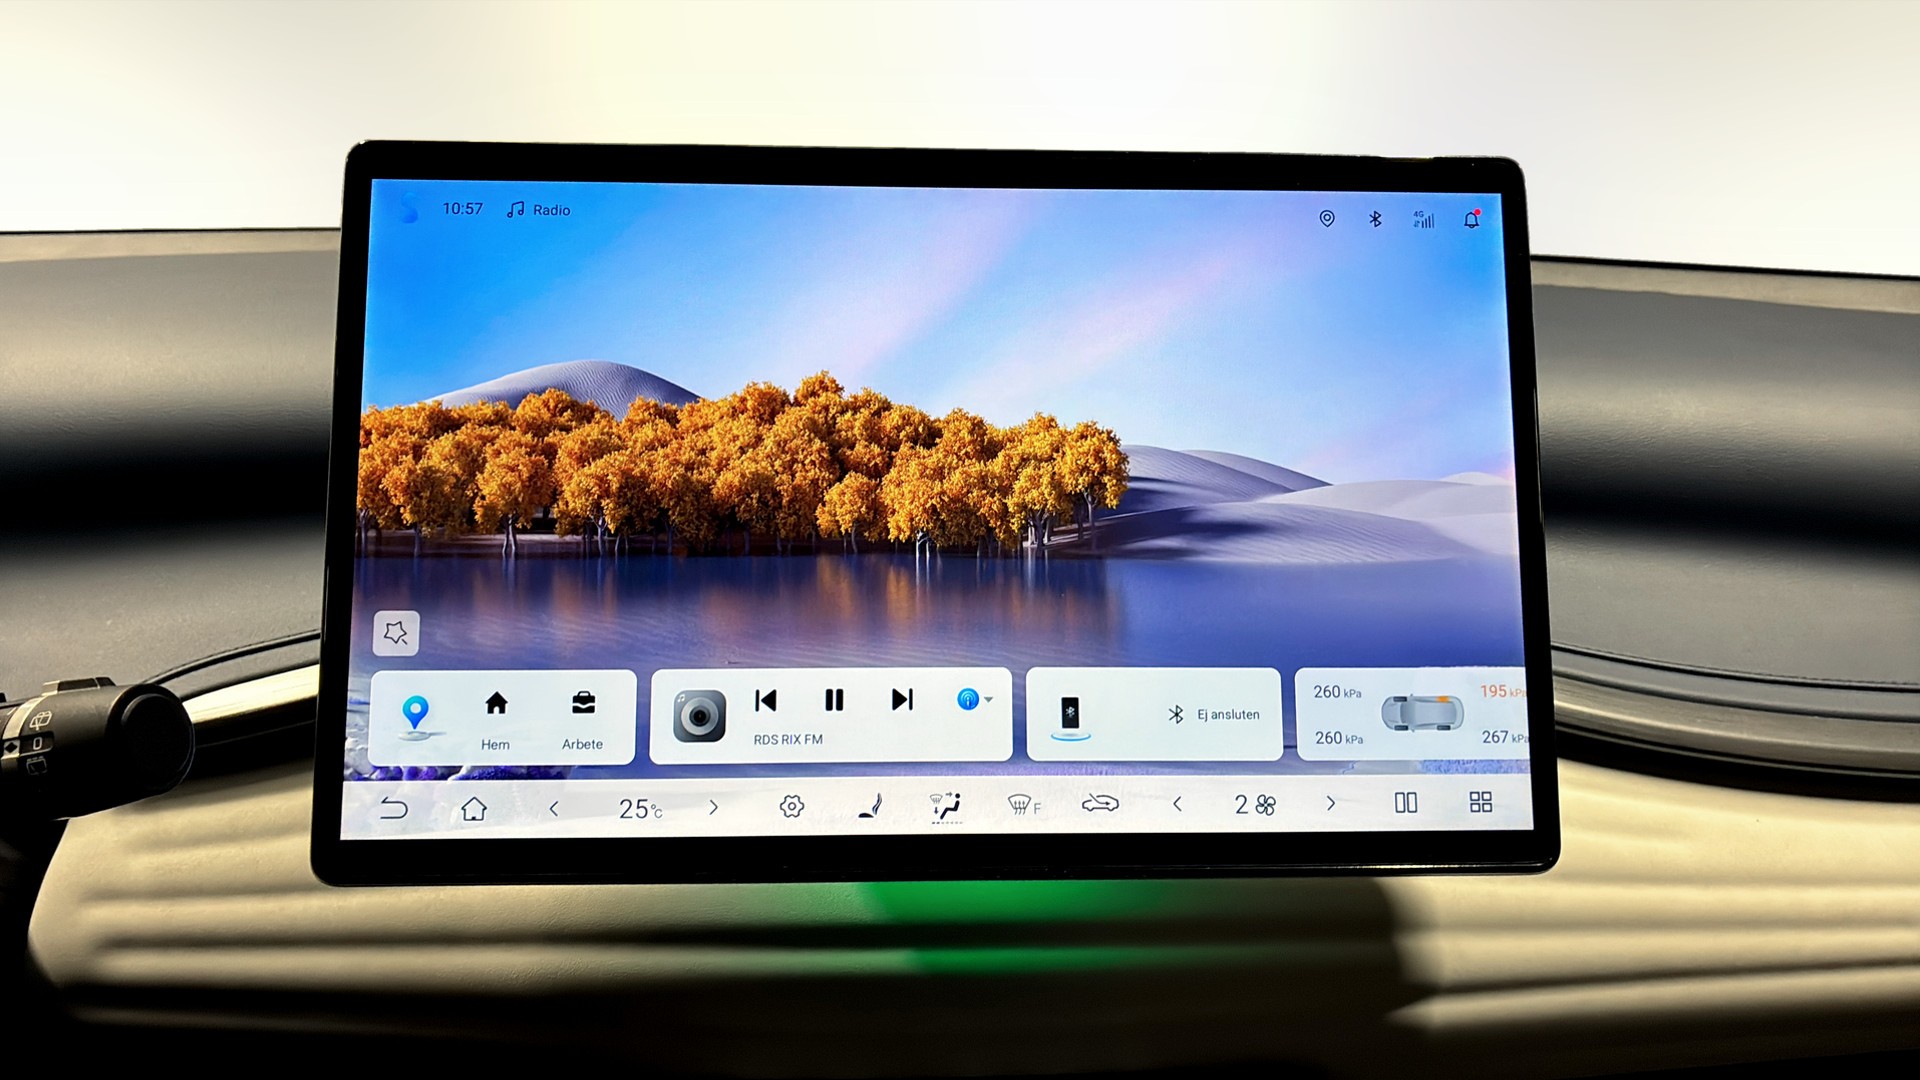This screenshot has height=1080, width=1920.
Task: Toggle airflow direction mode
Action: click(x=945, y=806)
